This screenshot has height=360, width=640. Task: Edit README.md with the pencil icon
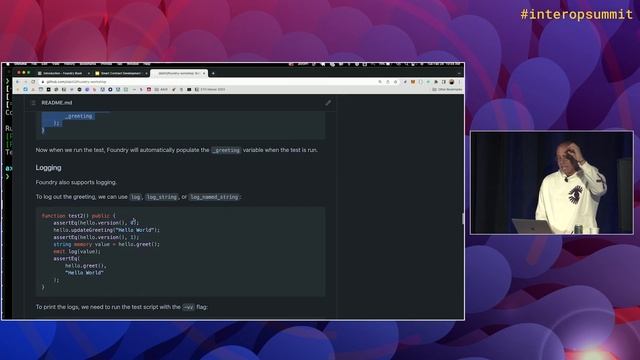(328, 103)
